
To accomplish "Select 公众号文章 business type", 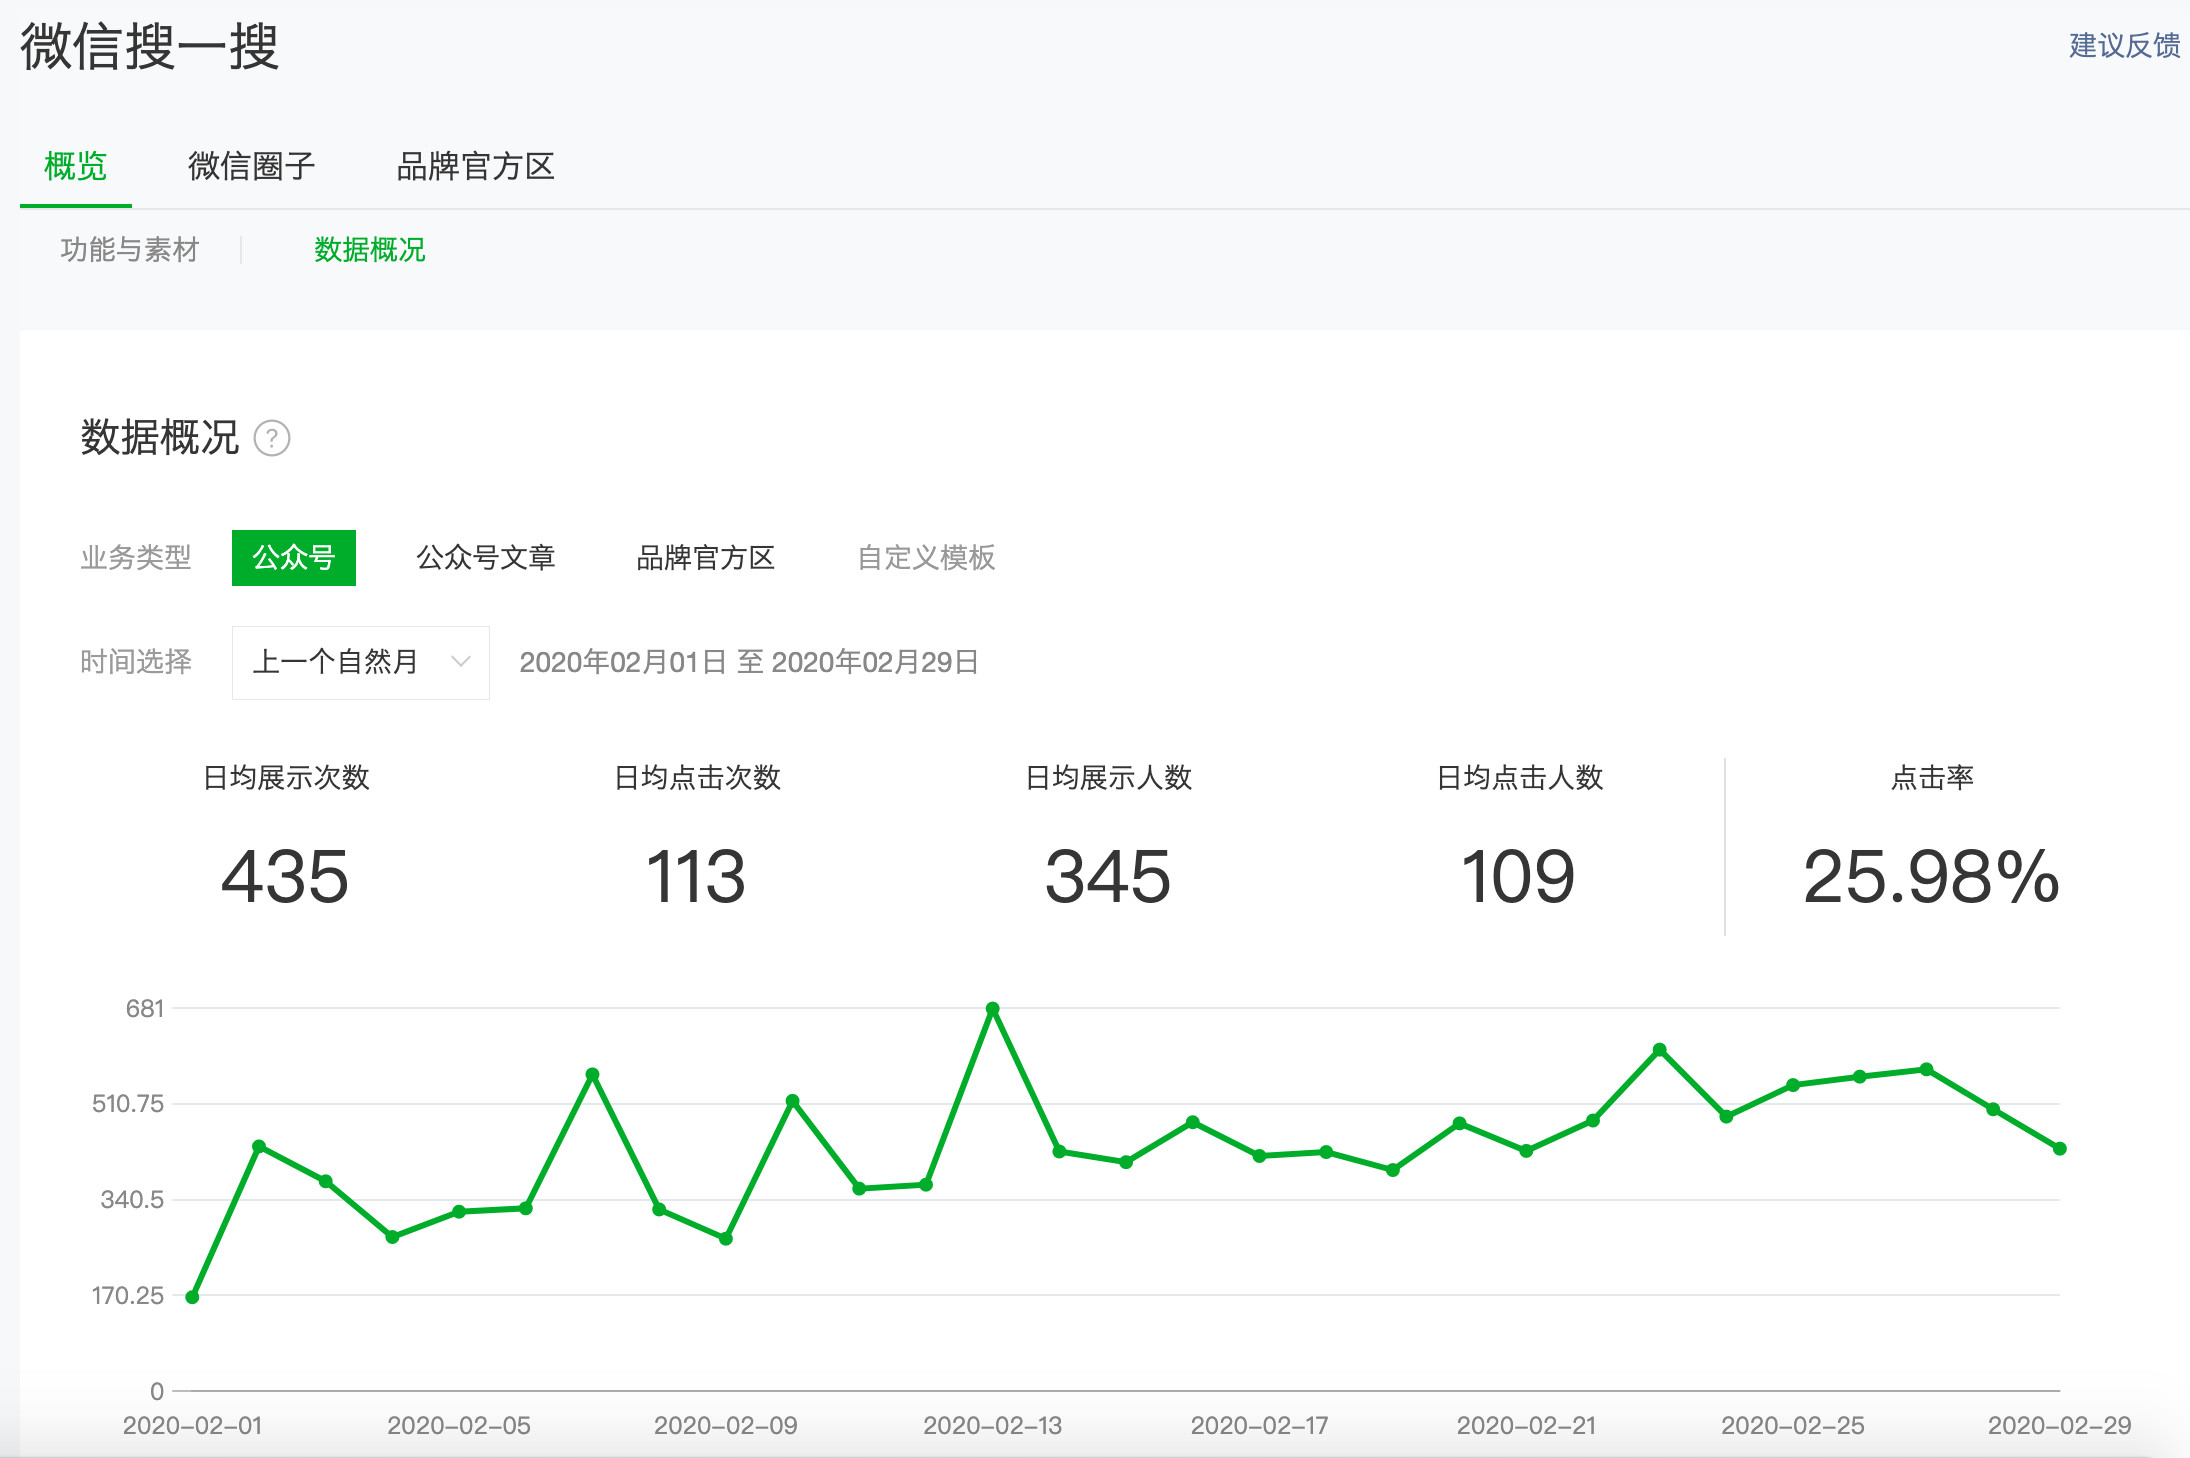I will pos(486,557).
